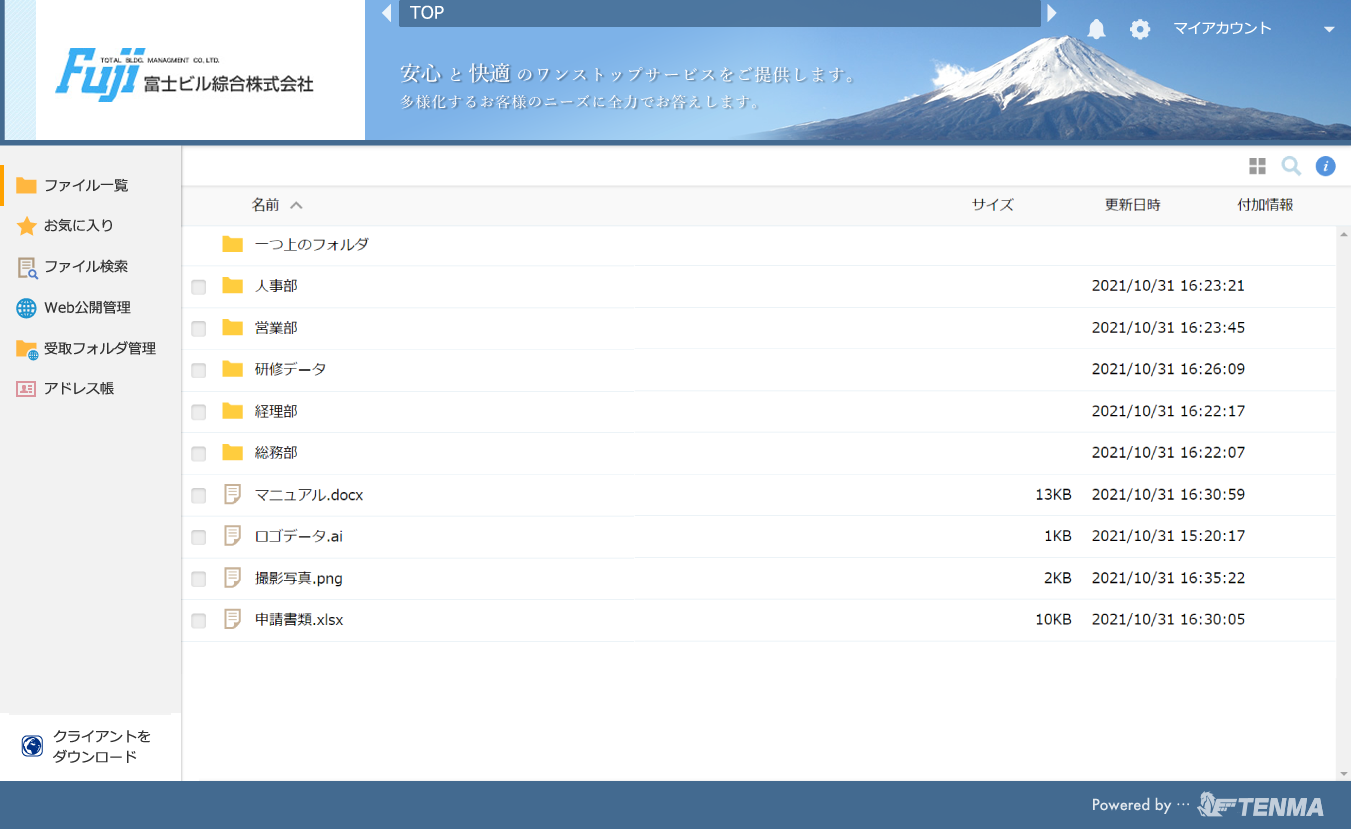Sort by the 名前 column header
This screenshot has width=1351, height=829.
[x=266, y=205]
